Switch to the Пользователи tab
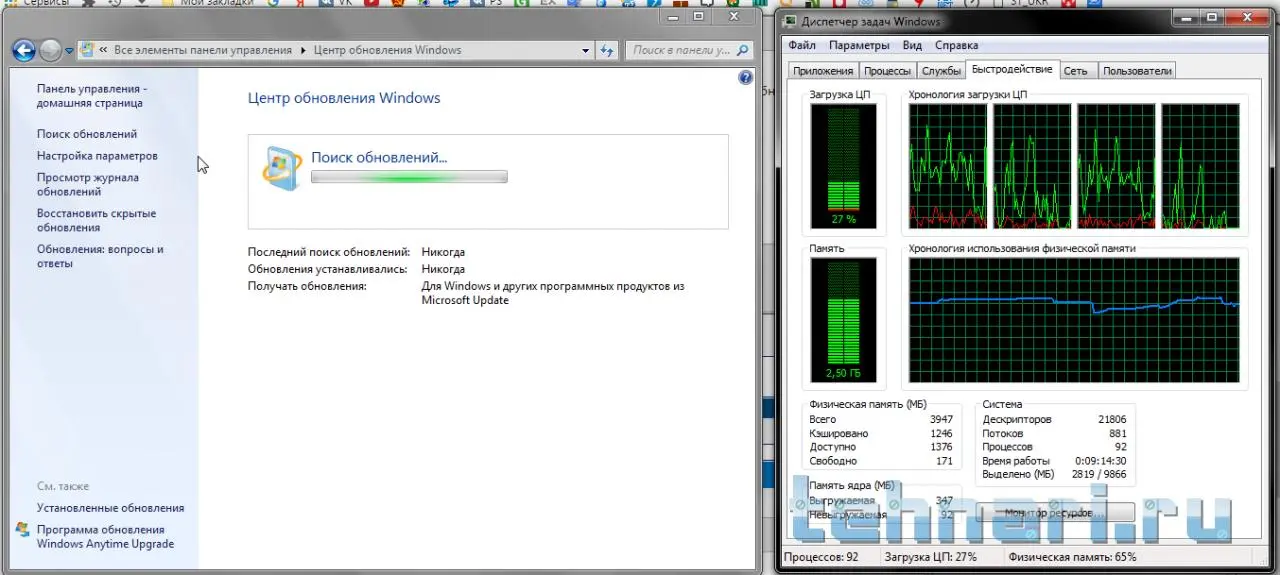The width and height of the screenshot is (1280, 575). [1137, 71]
